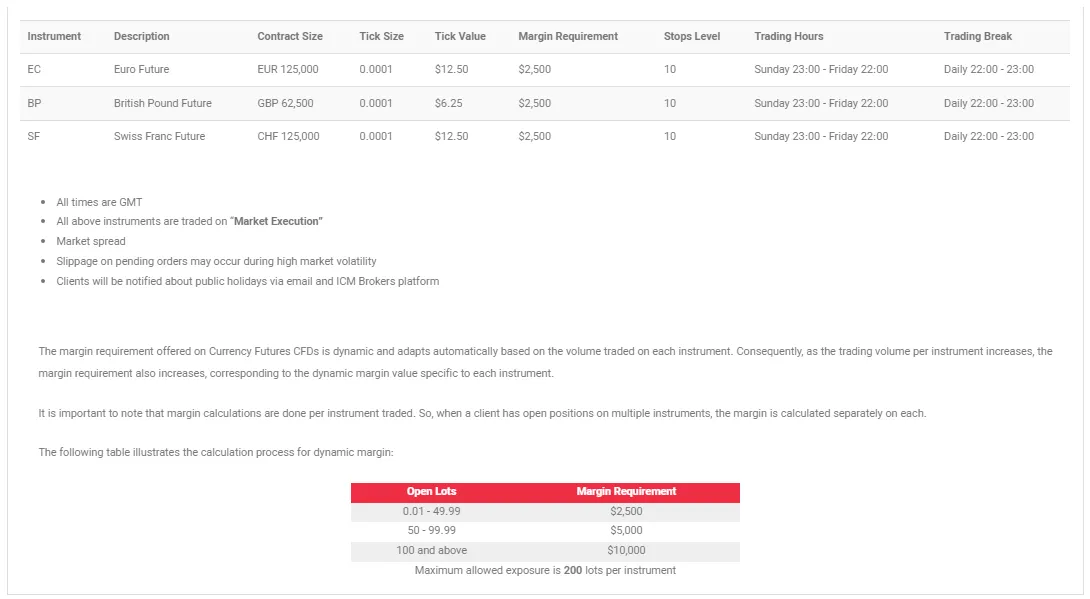Click the $6.25 tick value cell
Viewport: 1090px width, 599px height.
(448, 103)
